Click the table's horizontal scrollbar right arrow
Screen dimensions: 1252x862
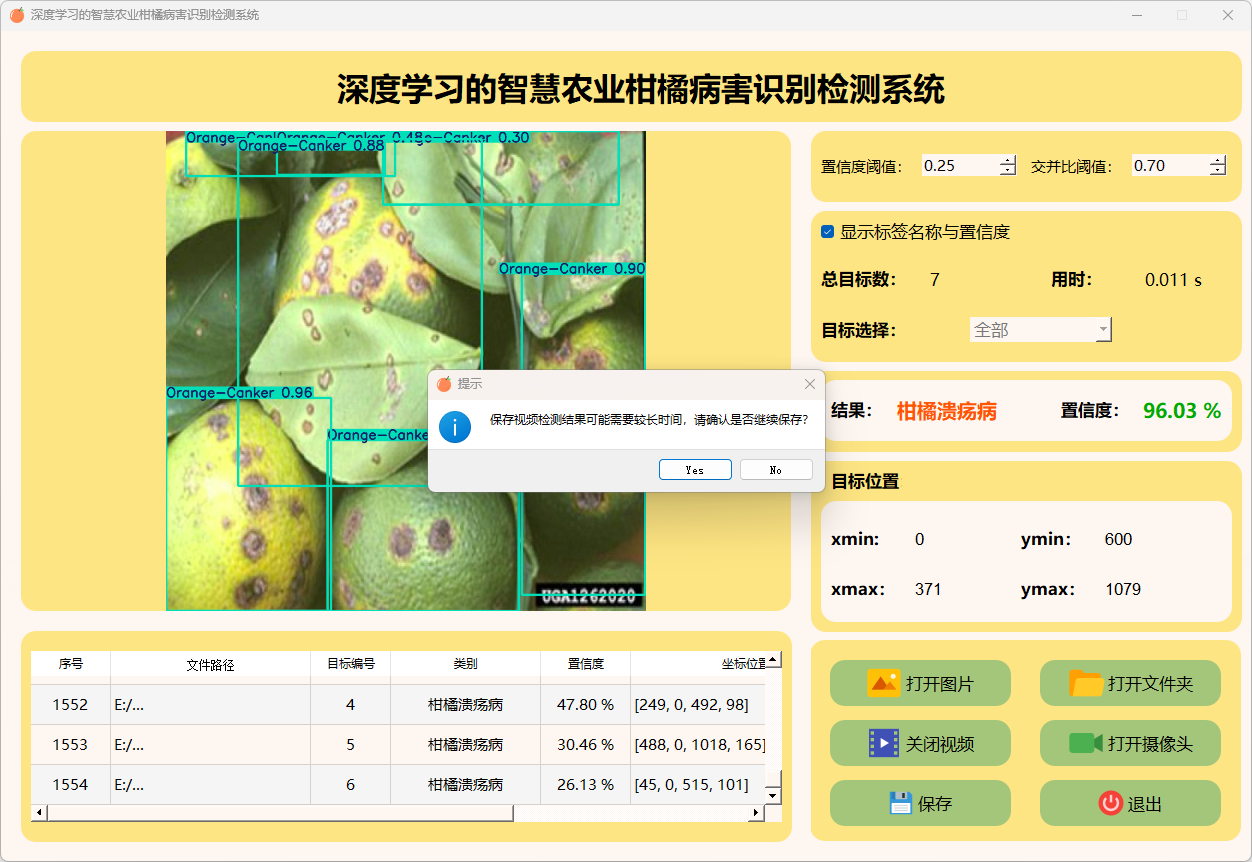(x=756, y=813)
